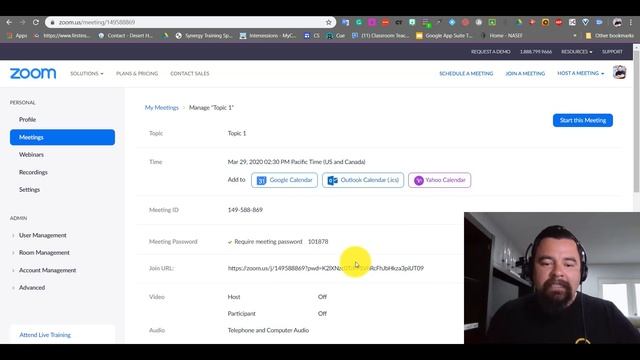Click the Host video Off value

322,297
